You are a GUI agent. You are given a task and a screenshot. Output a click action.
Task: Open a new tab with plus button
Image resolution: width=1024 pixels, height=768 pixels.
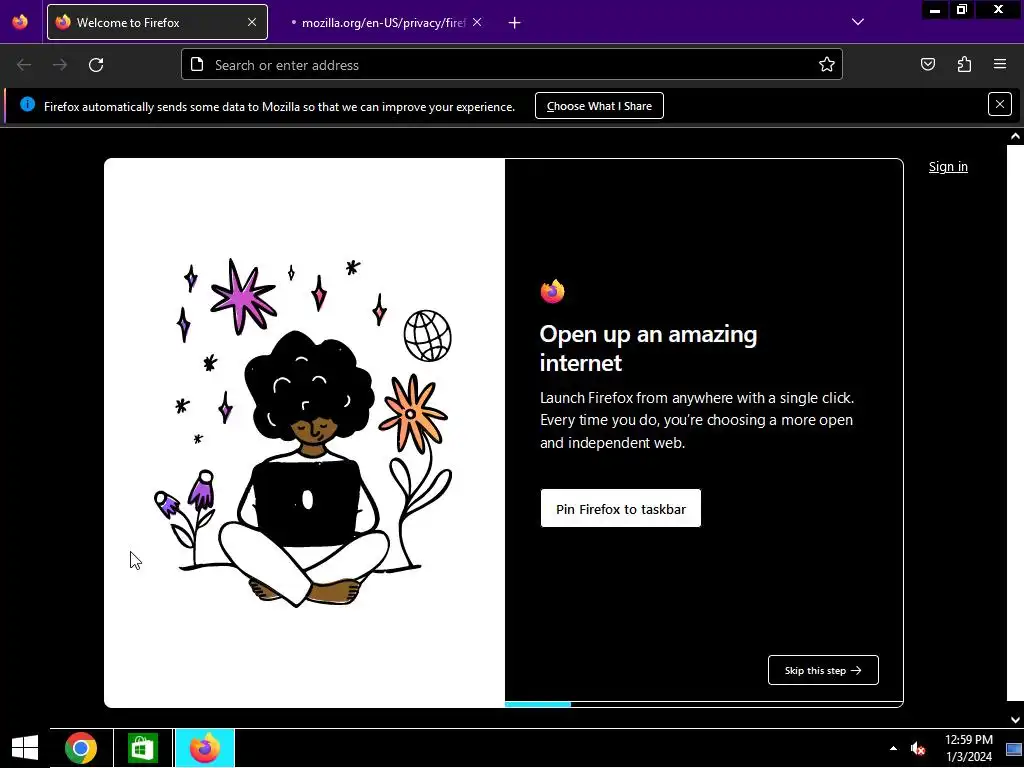[x=515, y=23]
